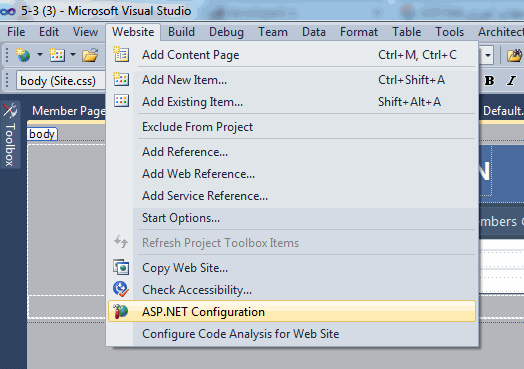Open Start Options... from the menu
524x369 pixels.
(x=292, y=218)
